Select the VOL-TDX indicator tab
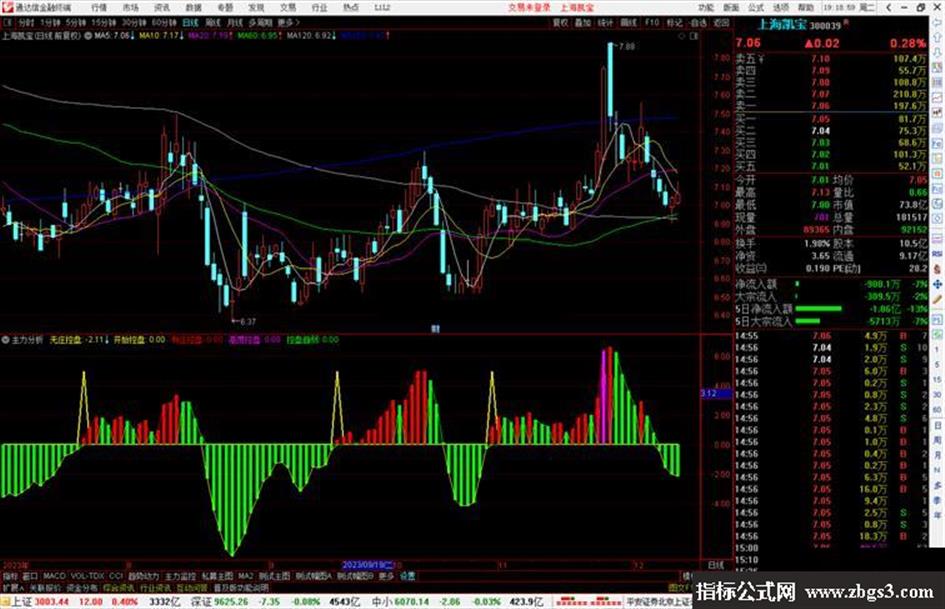Screen dimensions: 945x609 (x=87, y=576)
